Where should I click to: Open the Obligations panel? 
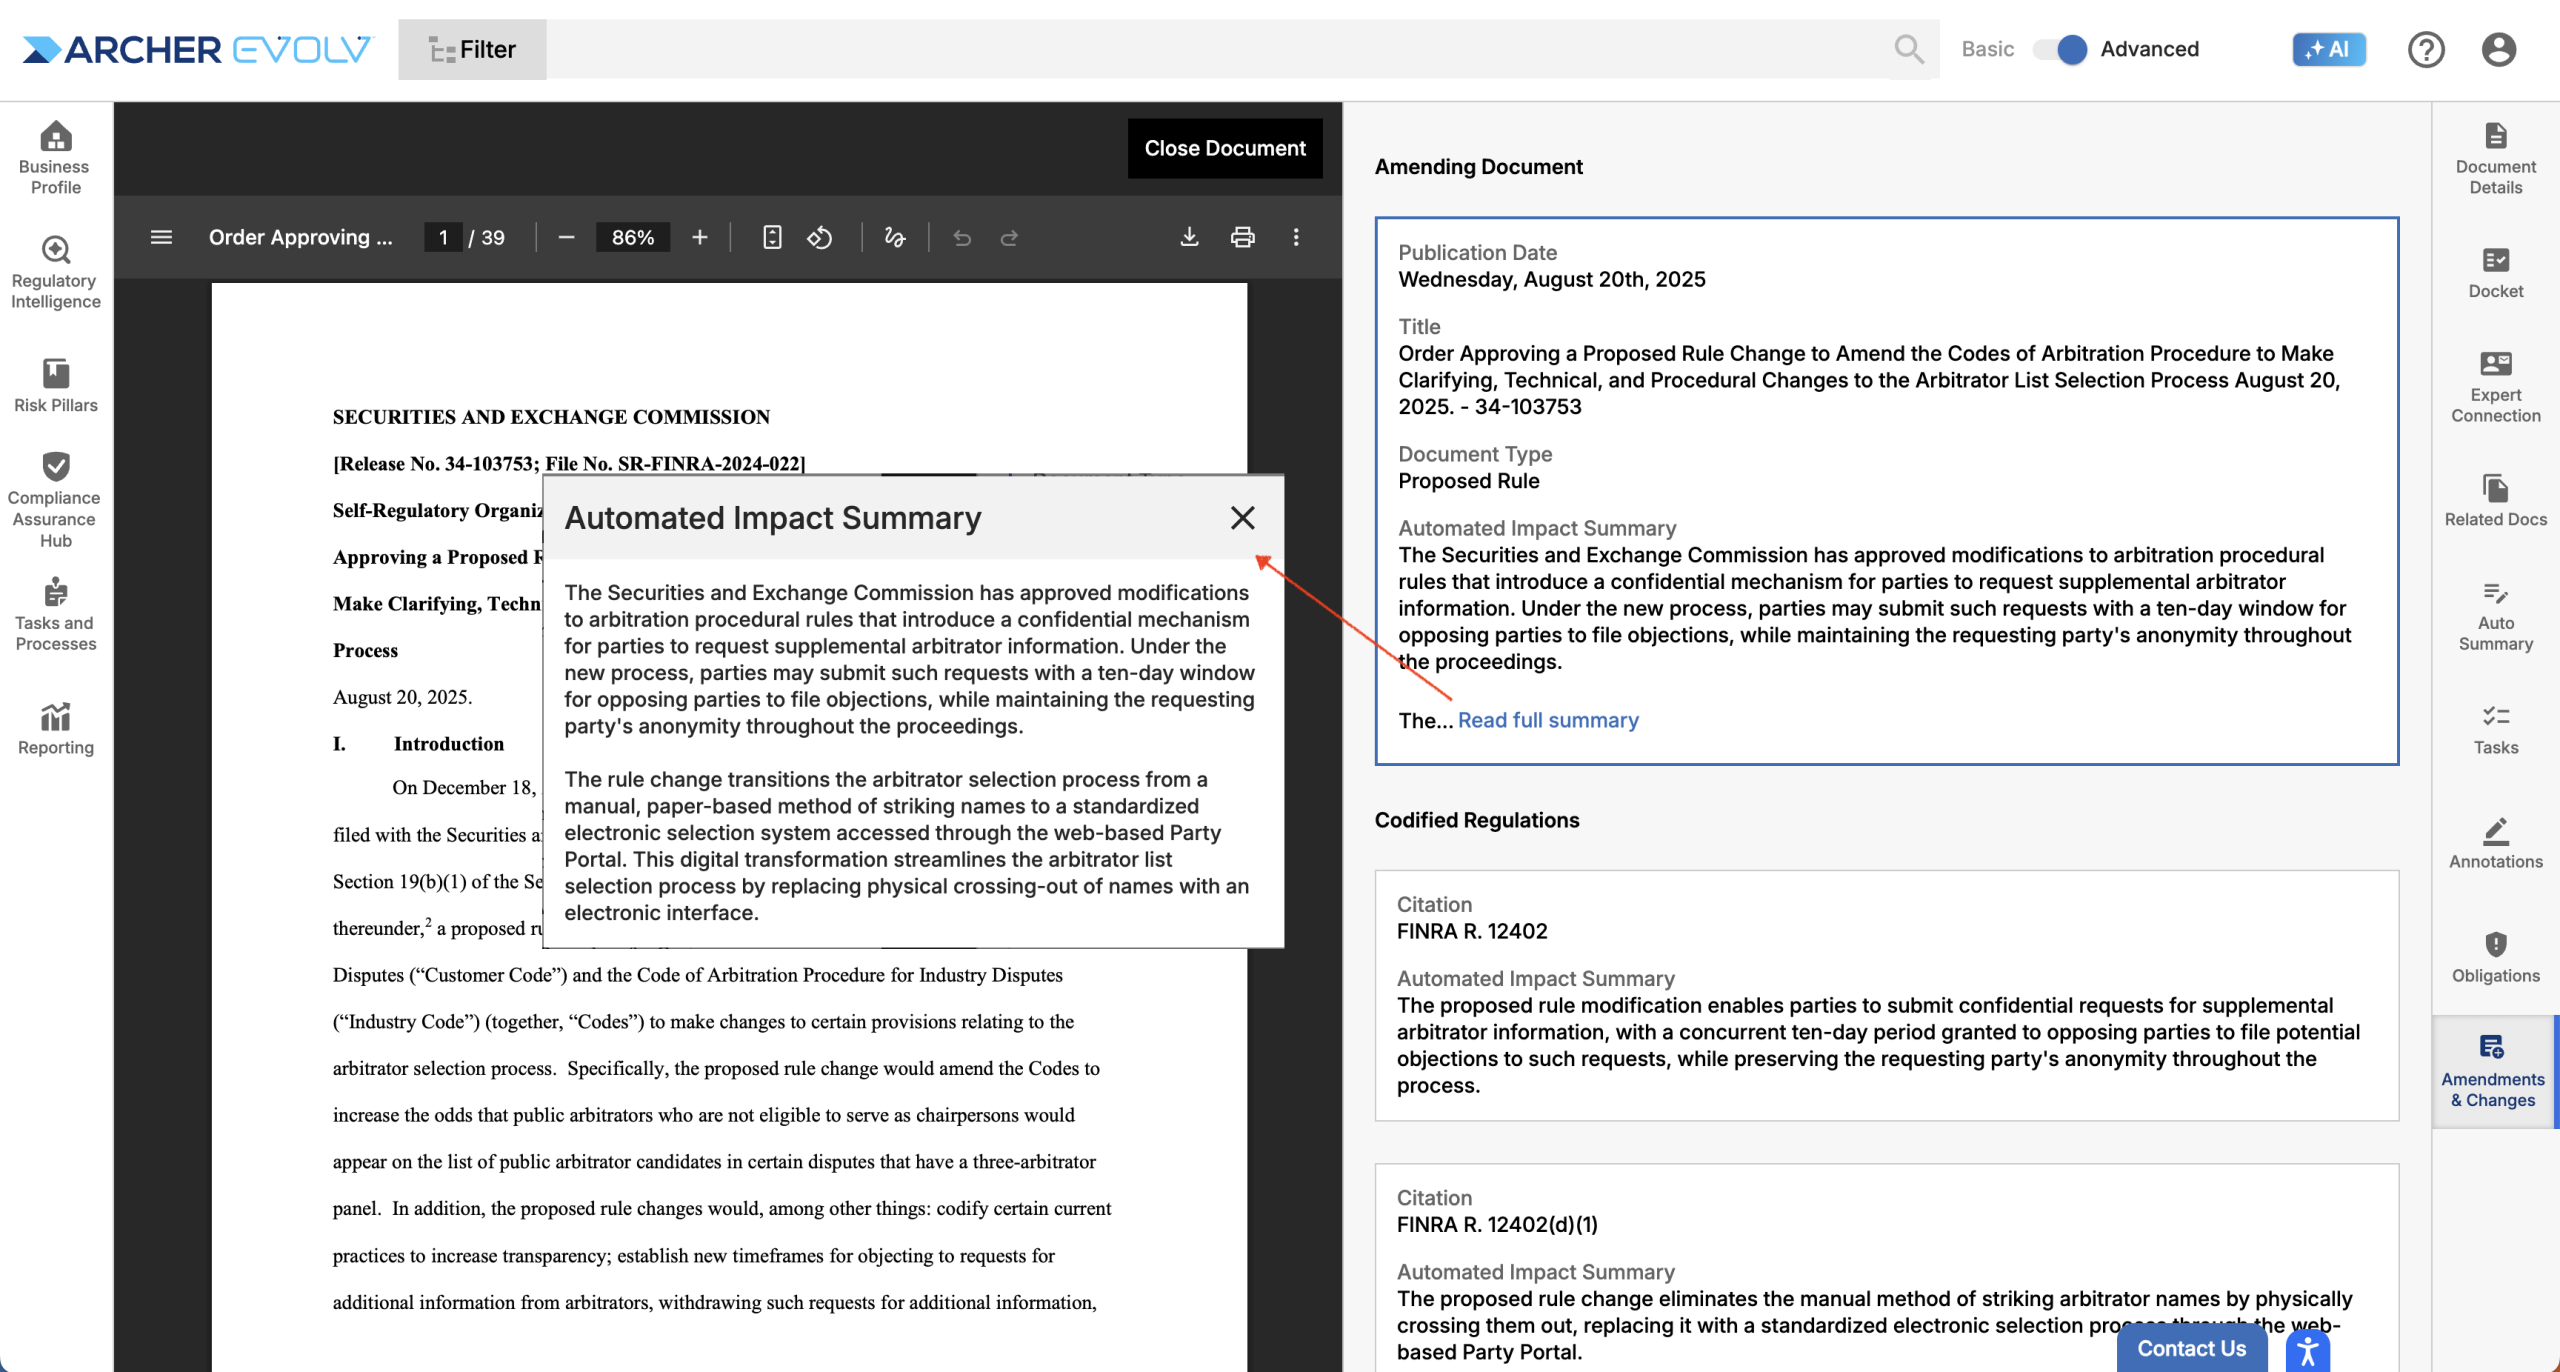pyautogui.click(x=2495, y=957)
